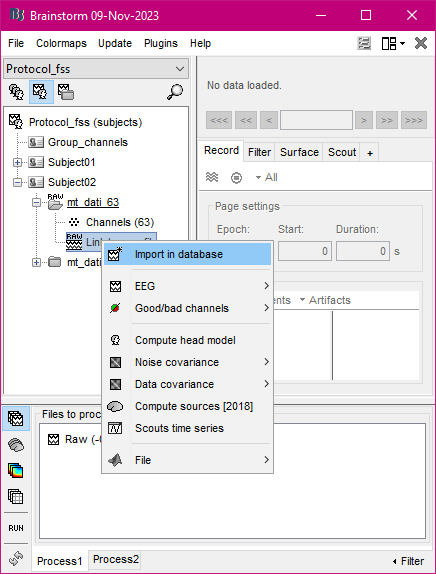Collapse the Subject02 node
The image size is (436, 574).
click(17, 182)
